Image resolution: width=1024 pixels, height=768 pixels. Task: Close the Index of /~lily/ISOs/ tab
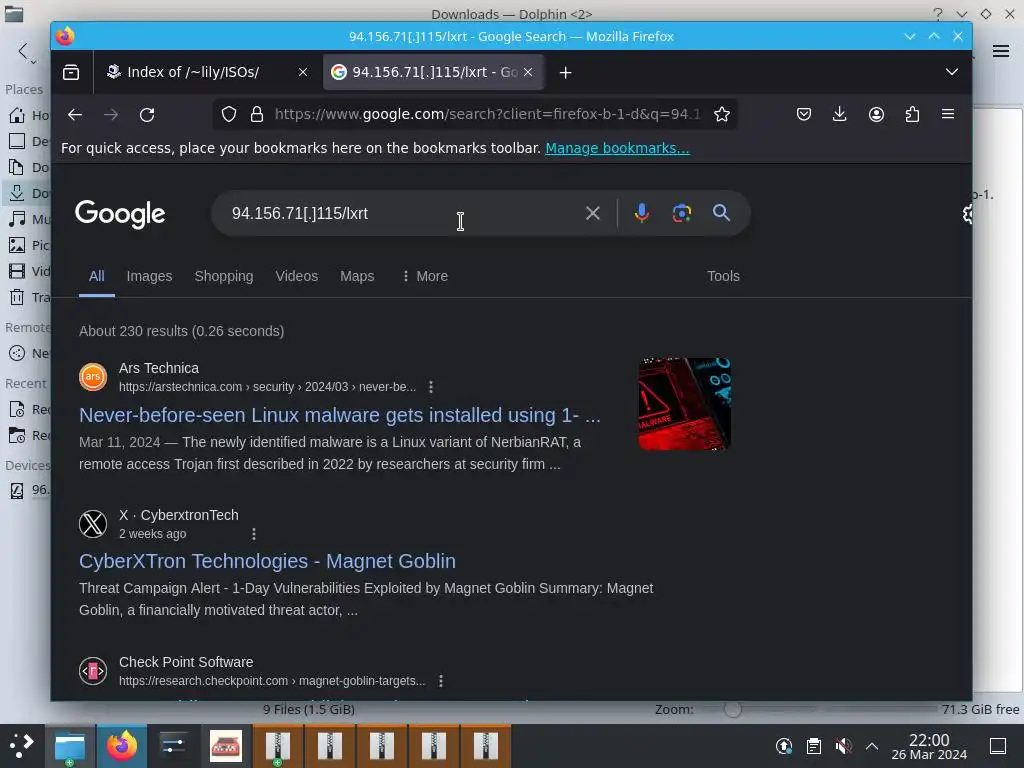[x=303, y=72]
